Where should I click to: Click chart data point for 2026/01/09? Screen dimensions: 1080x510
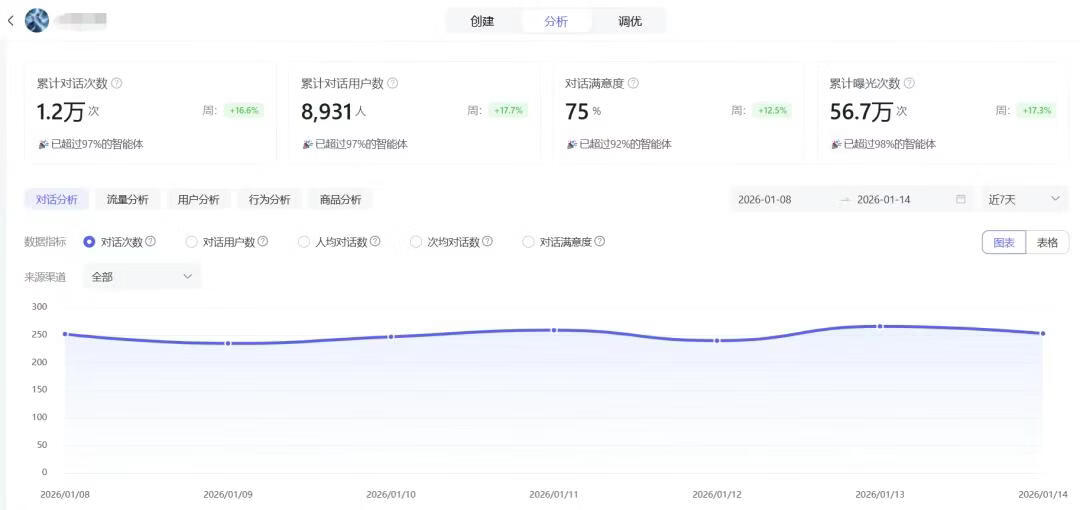coord(228,343)
